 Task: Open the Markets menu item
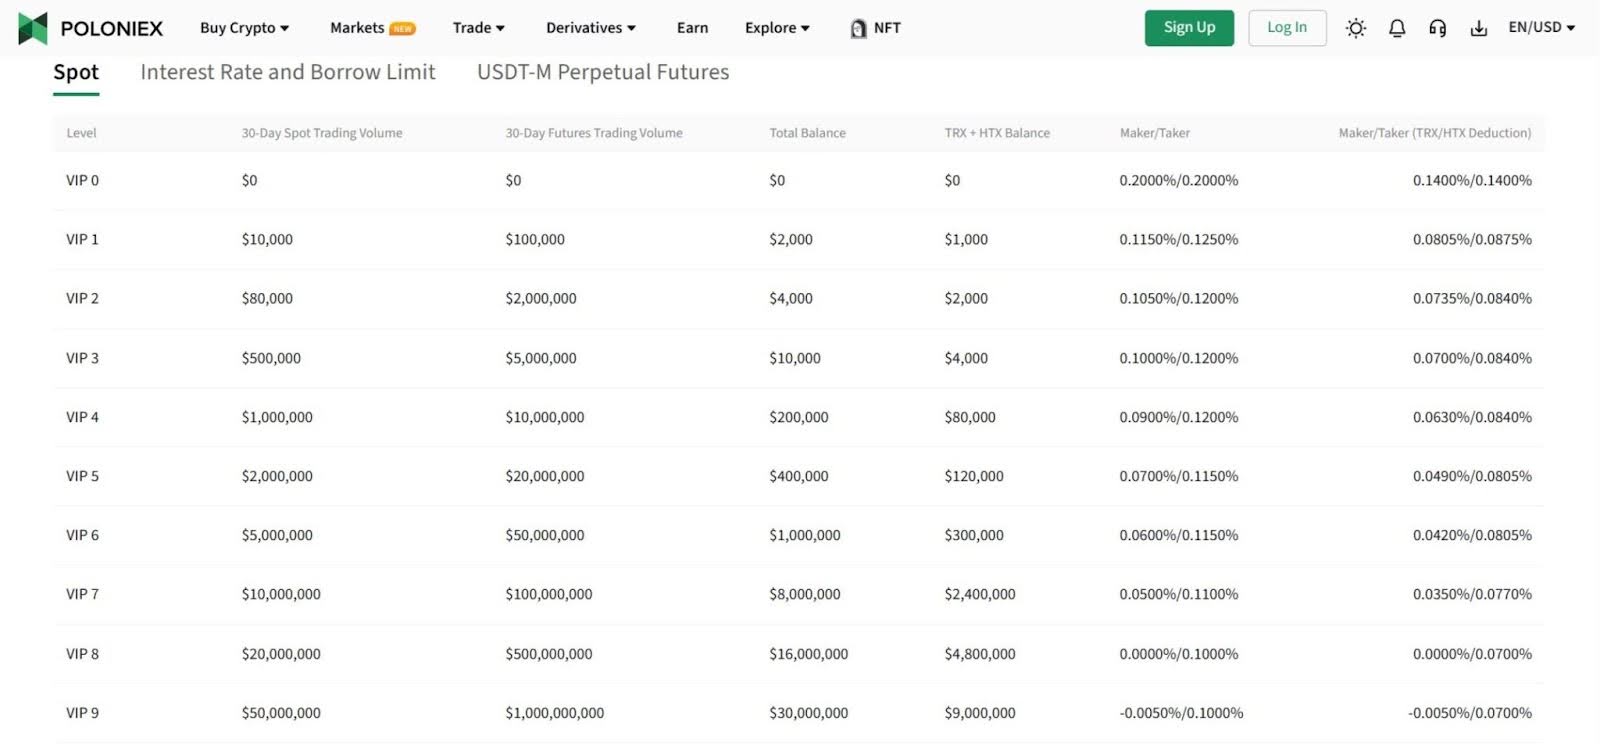pos(372,28)
